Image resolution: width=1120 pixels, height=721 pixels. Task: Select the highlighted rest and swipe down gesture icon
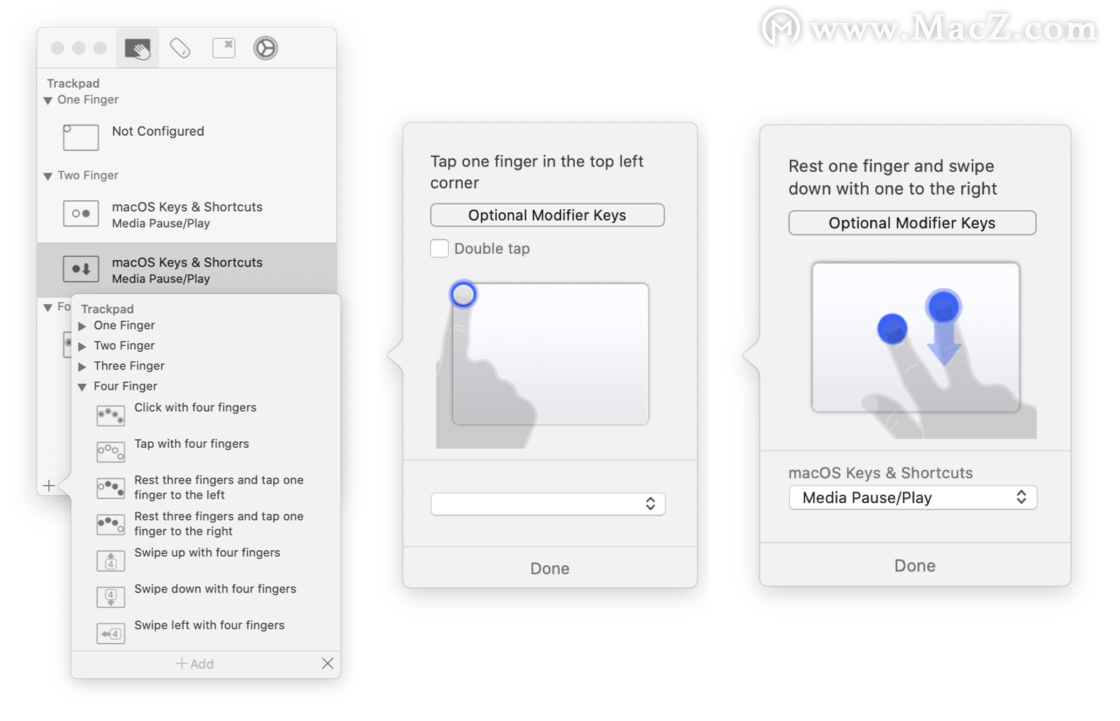tap(81, 269)
